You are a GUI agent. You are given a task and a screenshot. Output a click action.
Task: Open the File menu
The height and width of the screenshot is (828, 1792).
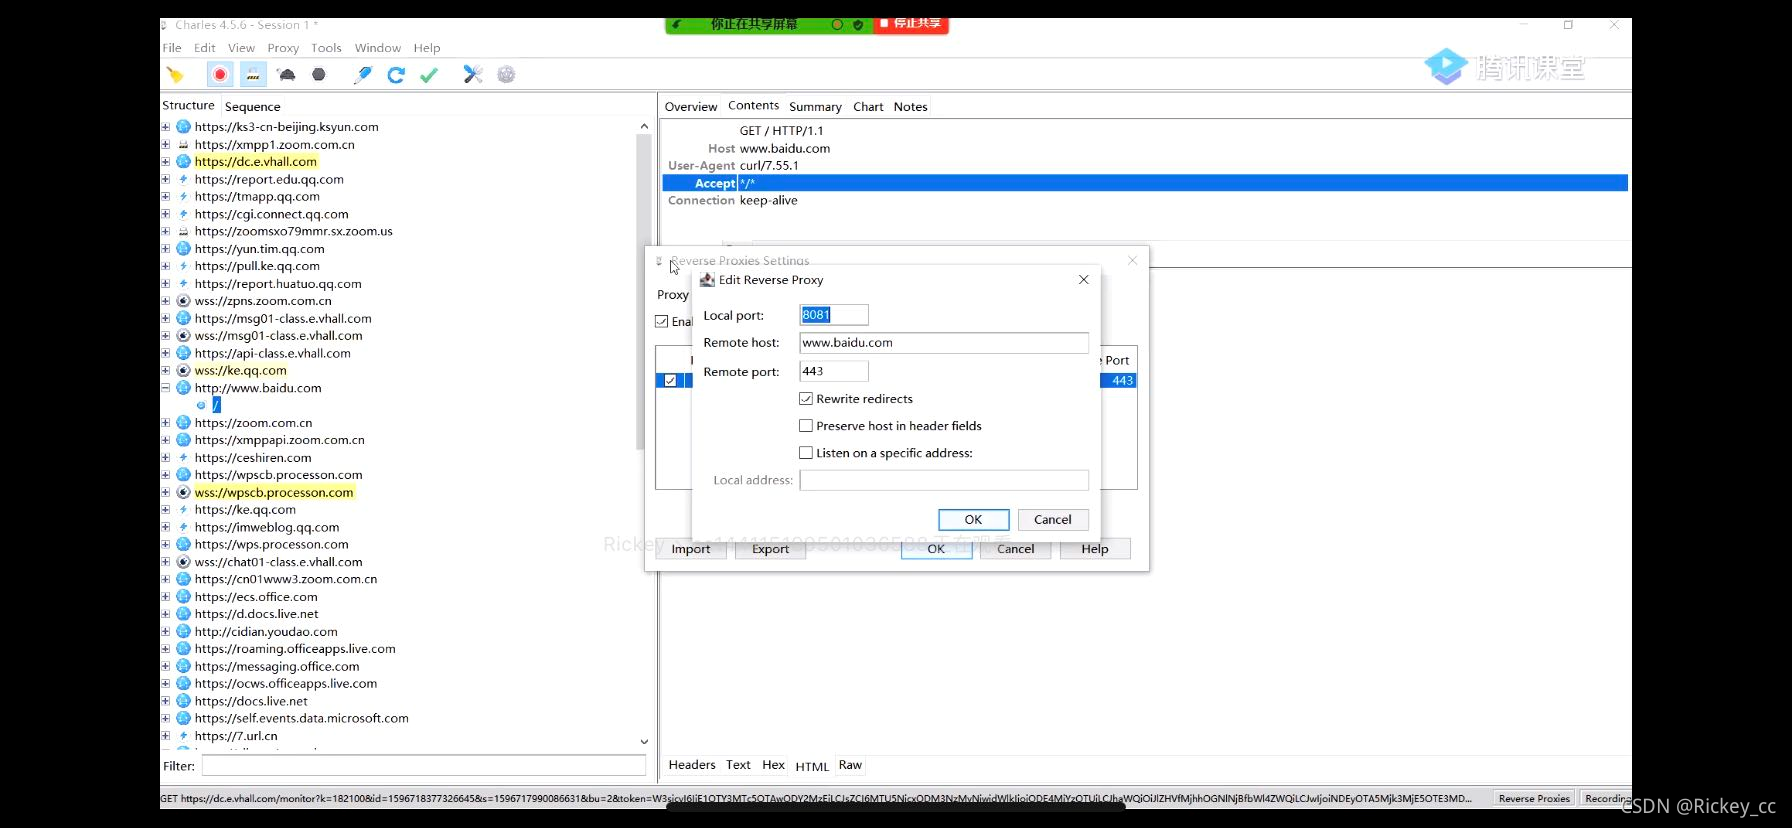tap(172, 48)
